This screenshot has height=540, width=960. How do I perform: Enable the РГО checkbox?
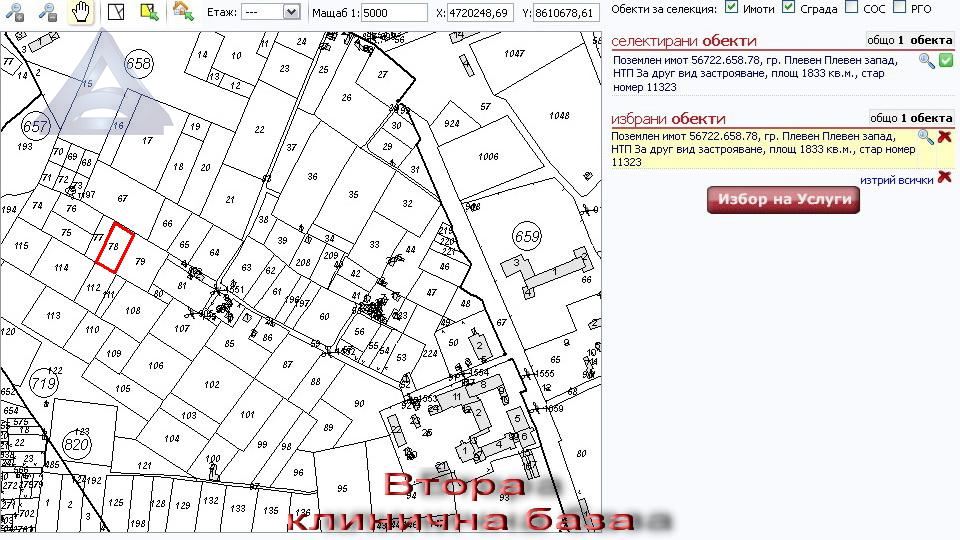click(x=900, y=8)
